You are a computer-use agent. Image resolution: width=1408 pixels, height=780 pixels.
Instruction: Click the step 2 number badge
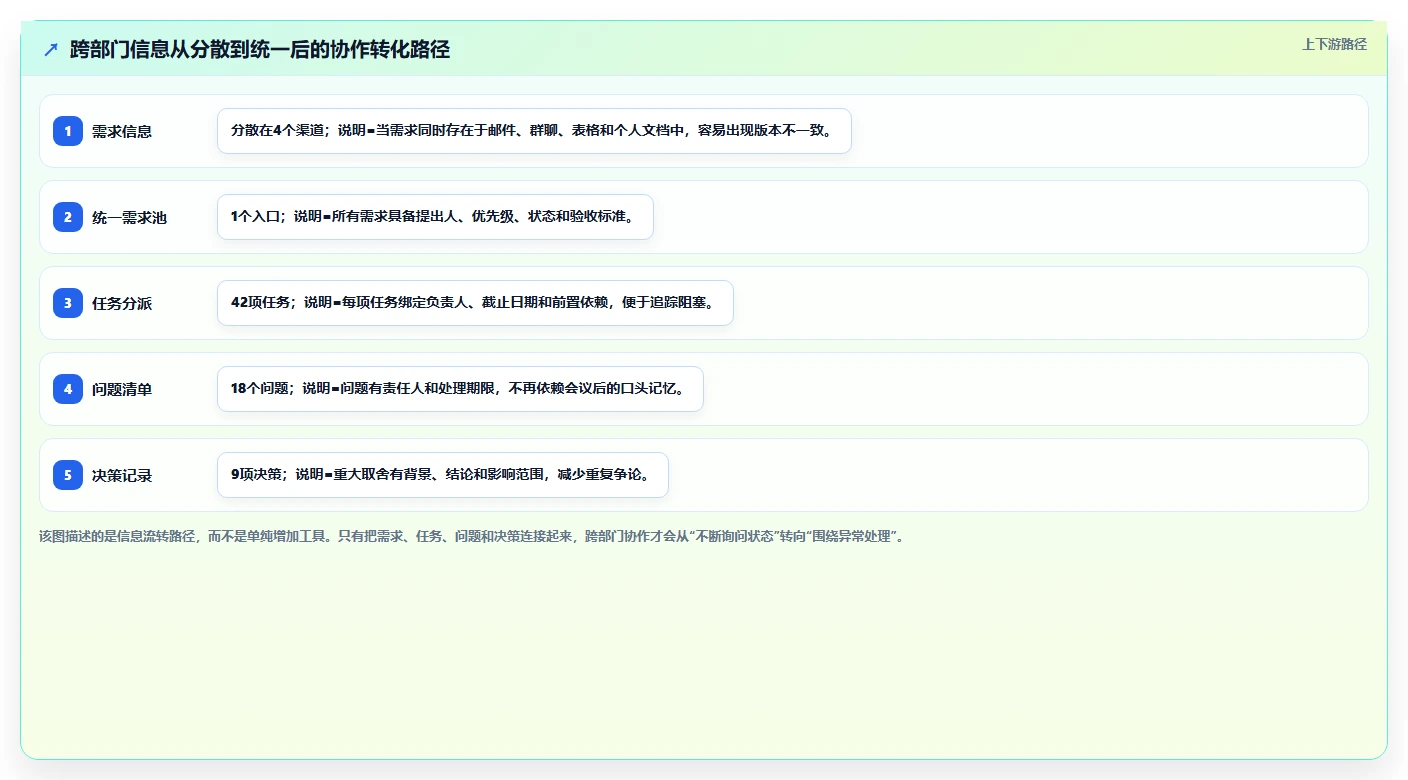pyautogui.click(x=68, y=217)
